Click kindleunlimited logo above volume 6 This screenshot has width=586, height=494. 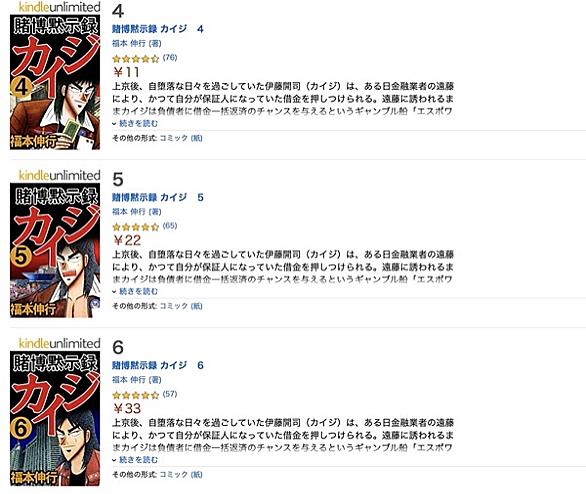[x=59, y=343]
